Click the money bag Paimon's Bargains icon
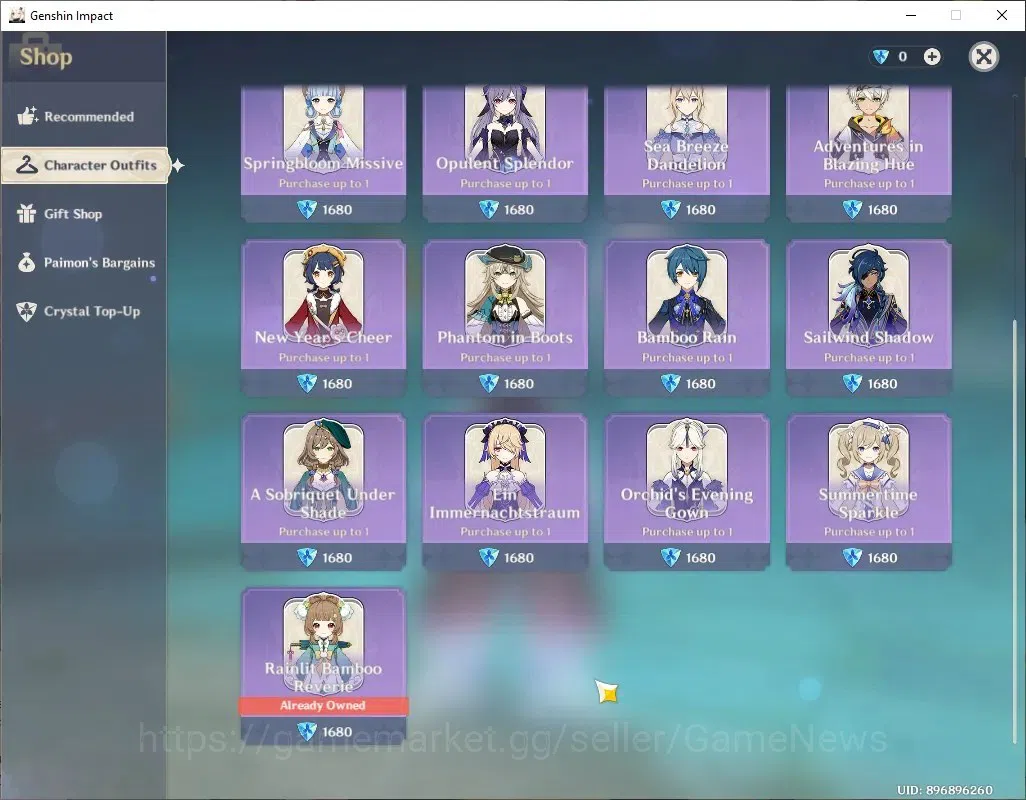The image size is (1026, 800). point(27,262)
